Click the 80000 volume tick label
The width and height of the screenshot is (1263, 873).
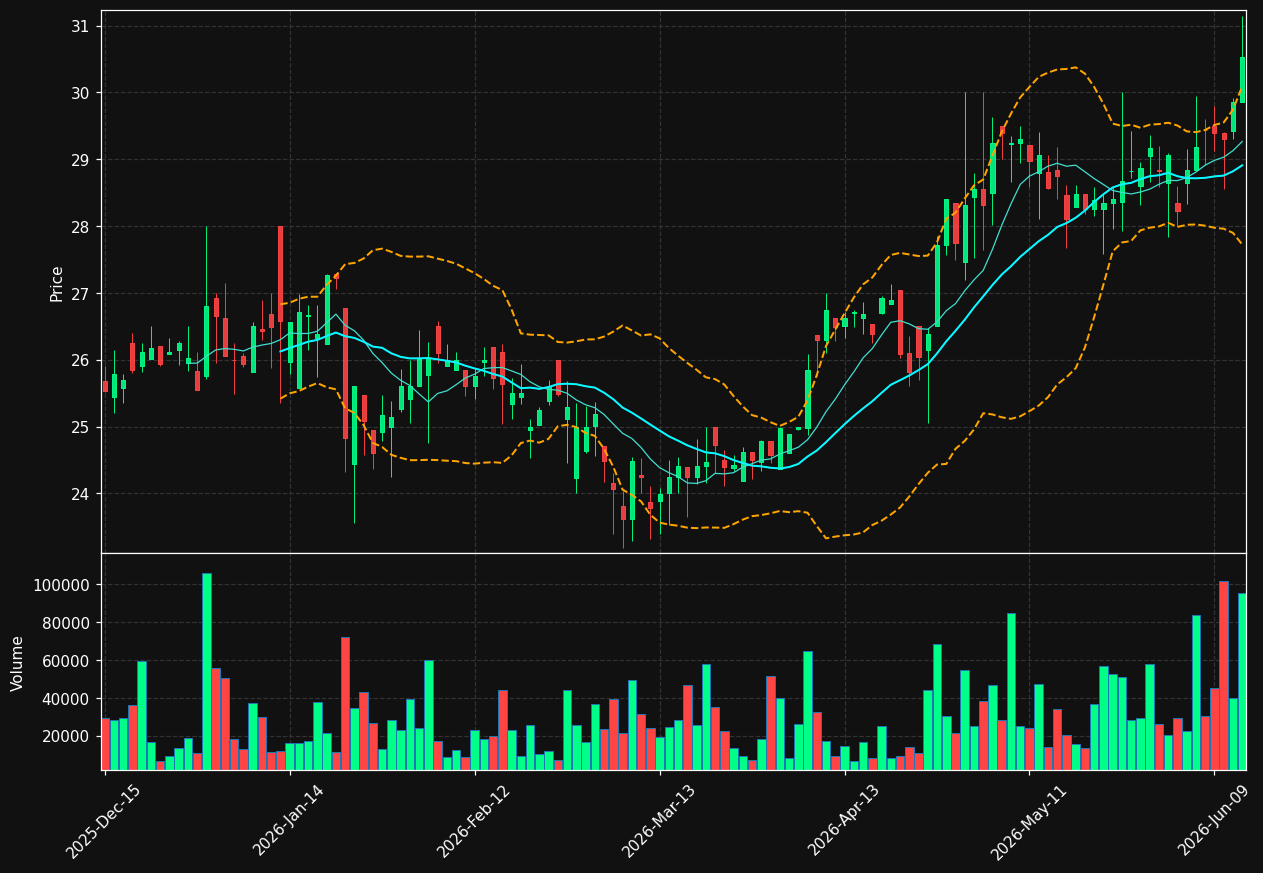(x=66, y=623)
